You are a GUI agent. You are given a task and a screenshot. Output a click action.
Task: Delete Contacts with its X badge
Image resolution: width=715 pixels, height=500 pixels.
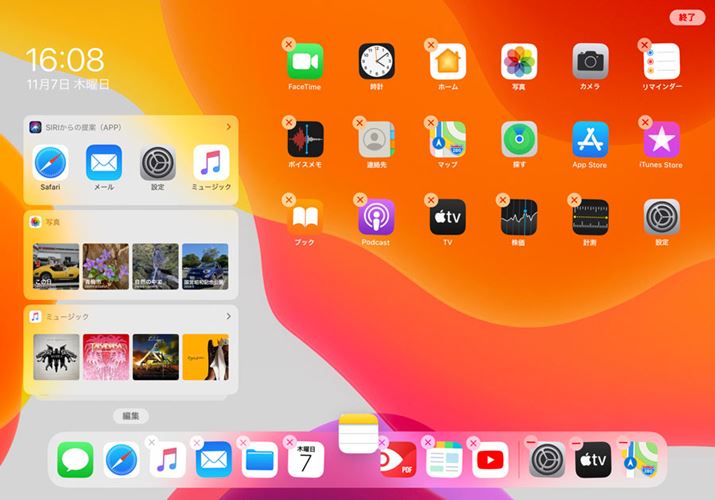click(359, 122)
